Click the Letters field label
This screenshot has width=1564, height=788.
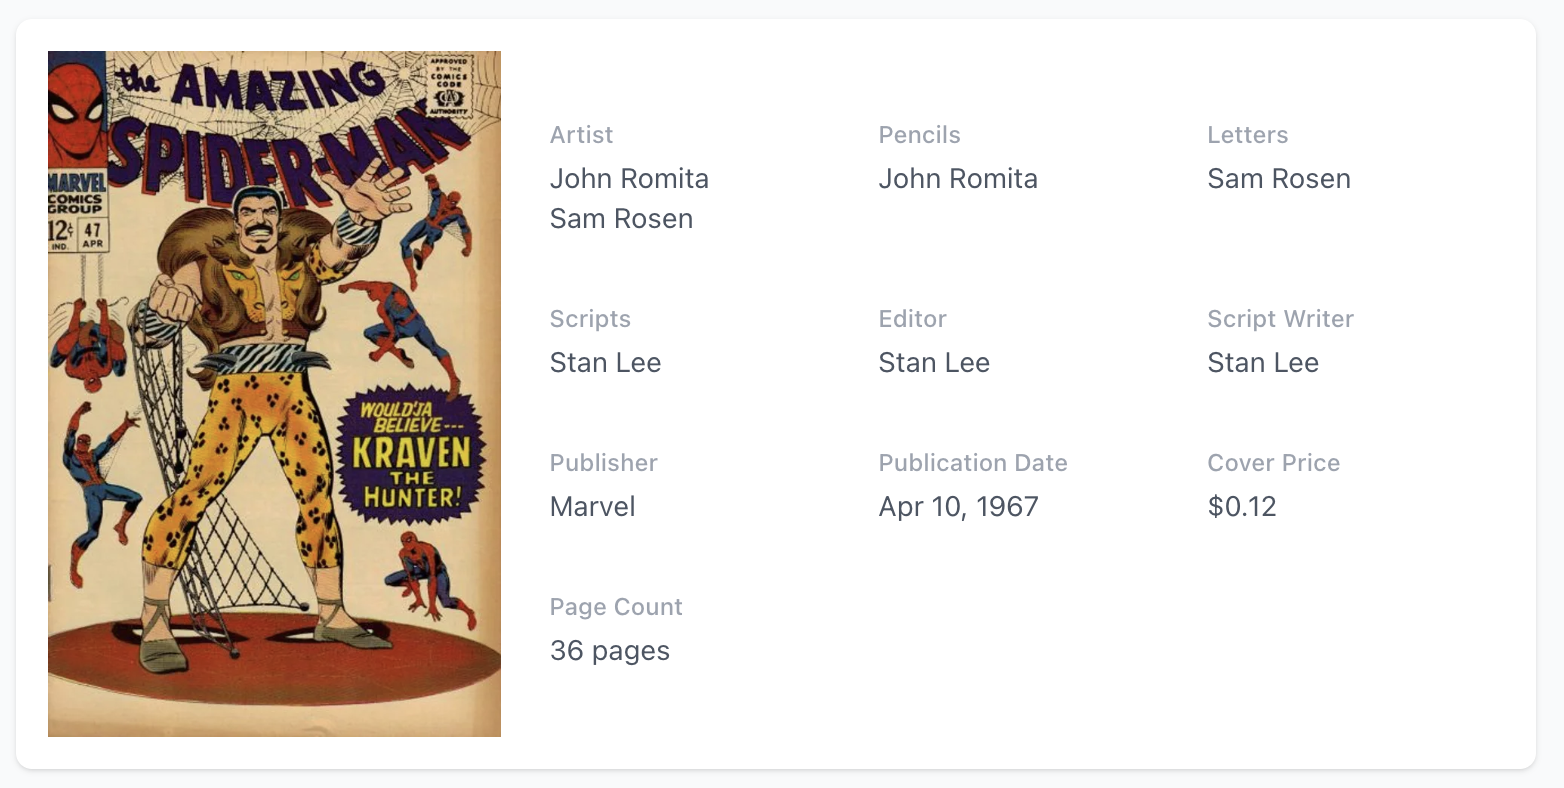coord(1247,135)
